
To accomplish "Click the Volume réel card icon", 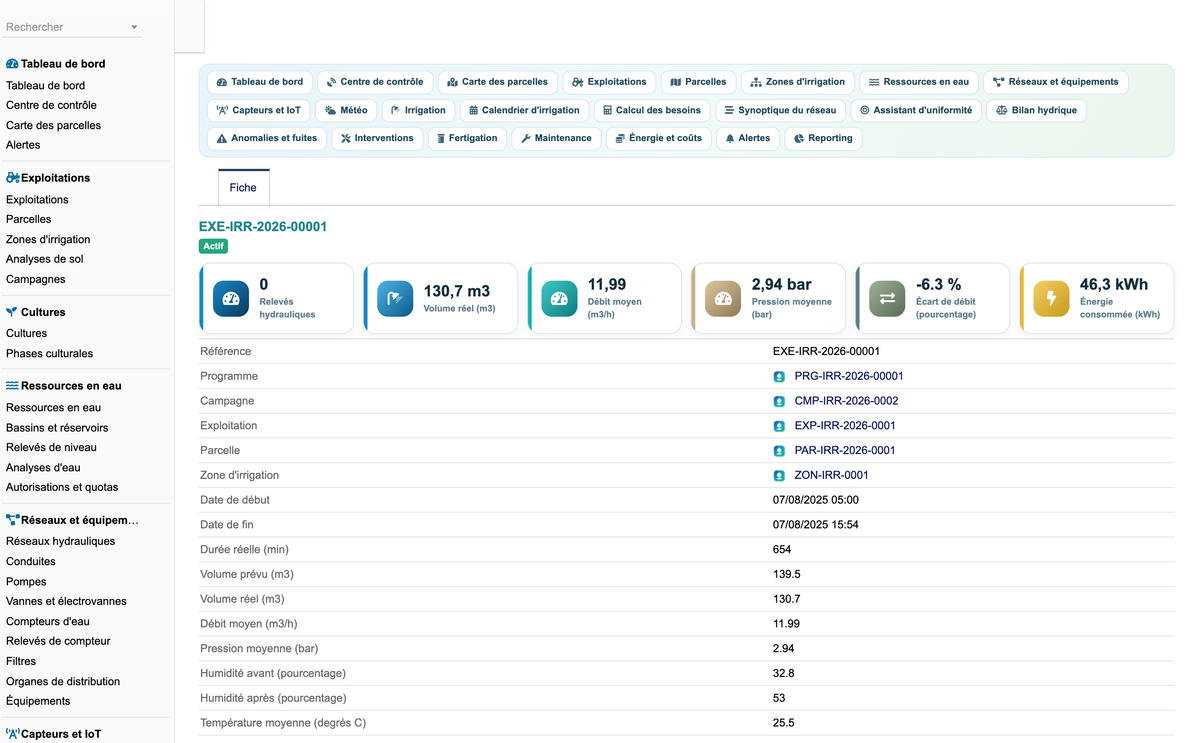I will [395, 298].
